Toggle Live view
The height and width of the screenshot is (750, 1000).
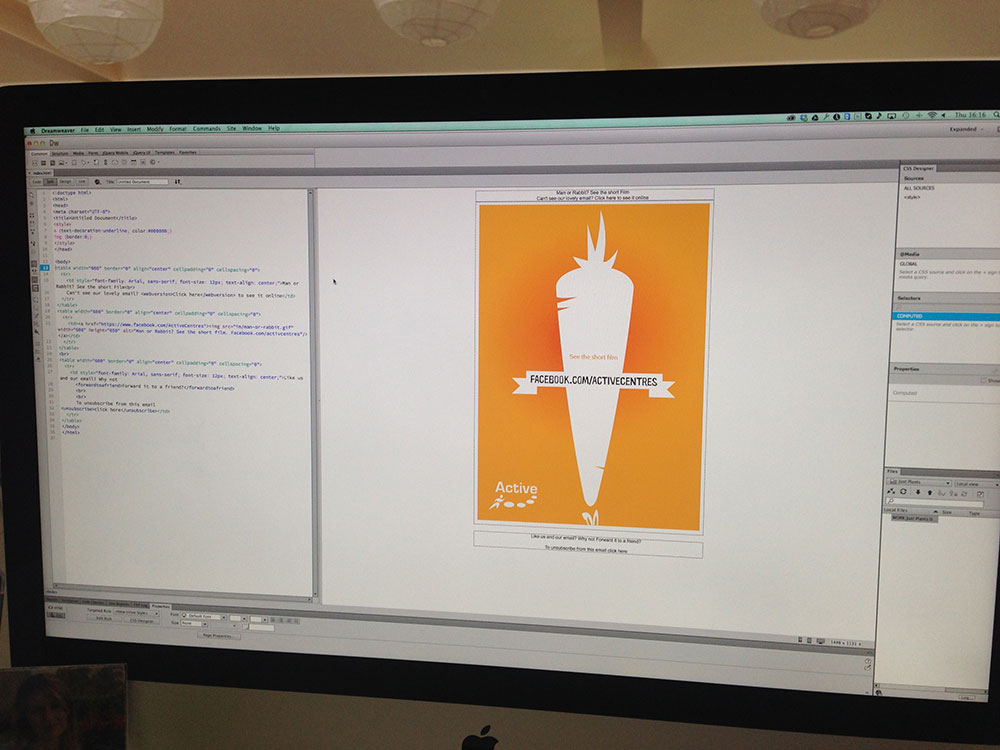point(82,182)
